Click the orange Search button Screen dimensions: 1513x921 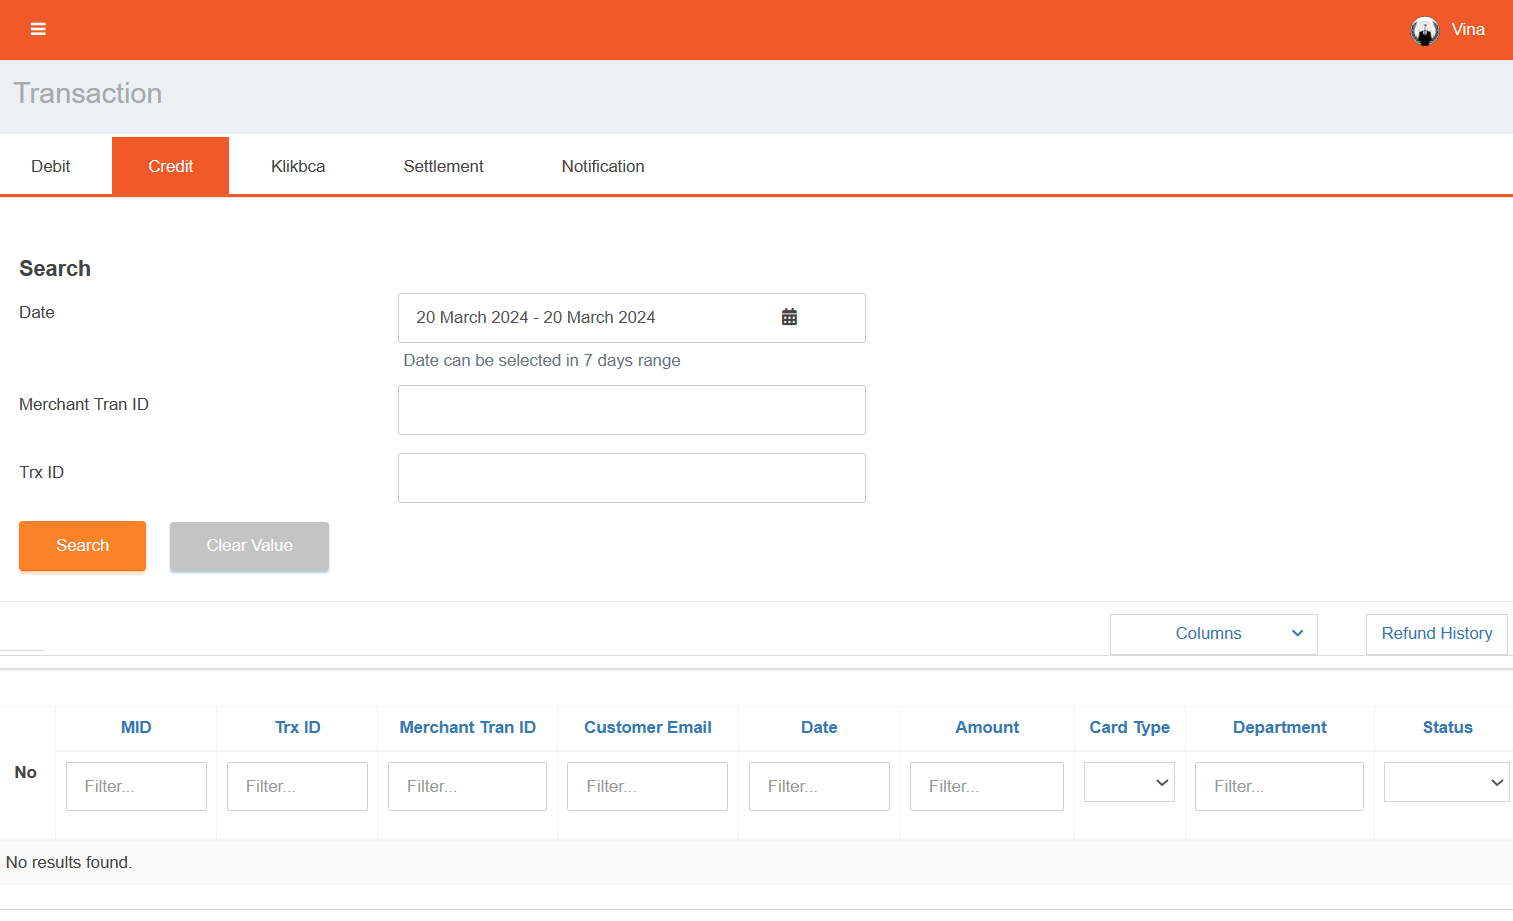pyautogui.click(x=82, y=546)
